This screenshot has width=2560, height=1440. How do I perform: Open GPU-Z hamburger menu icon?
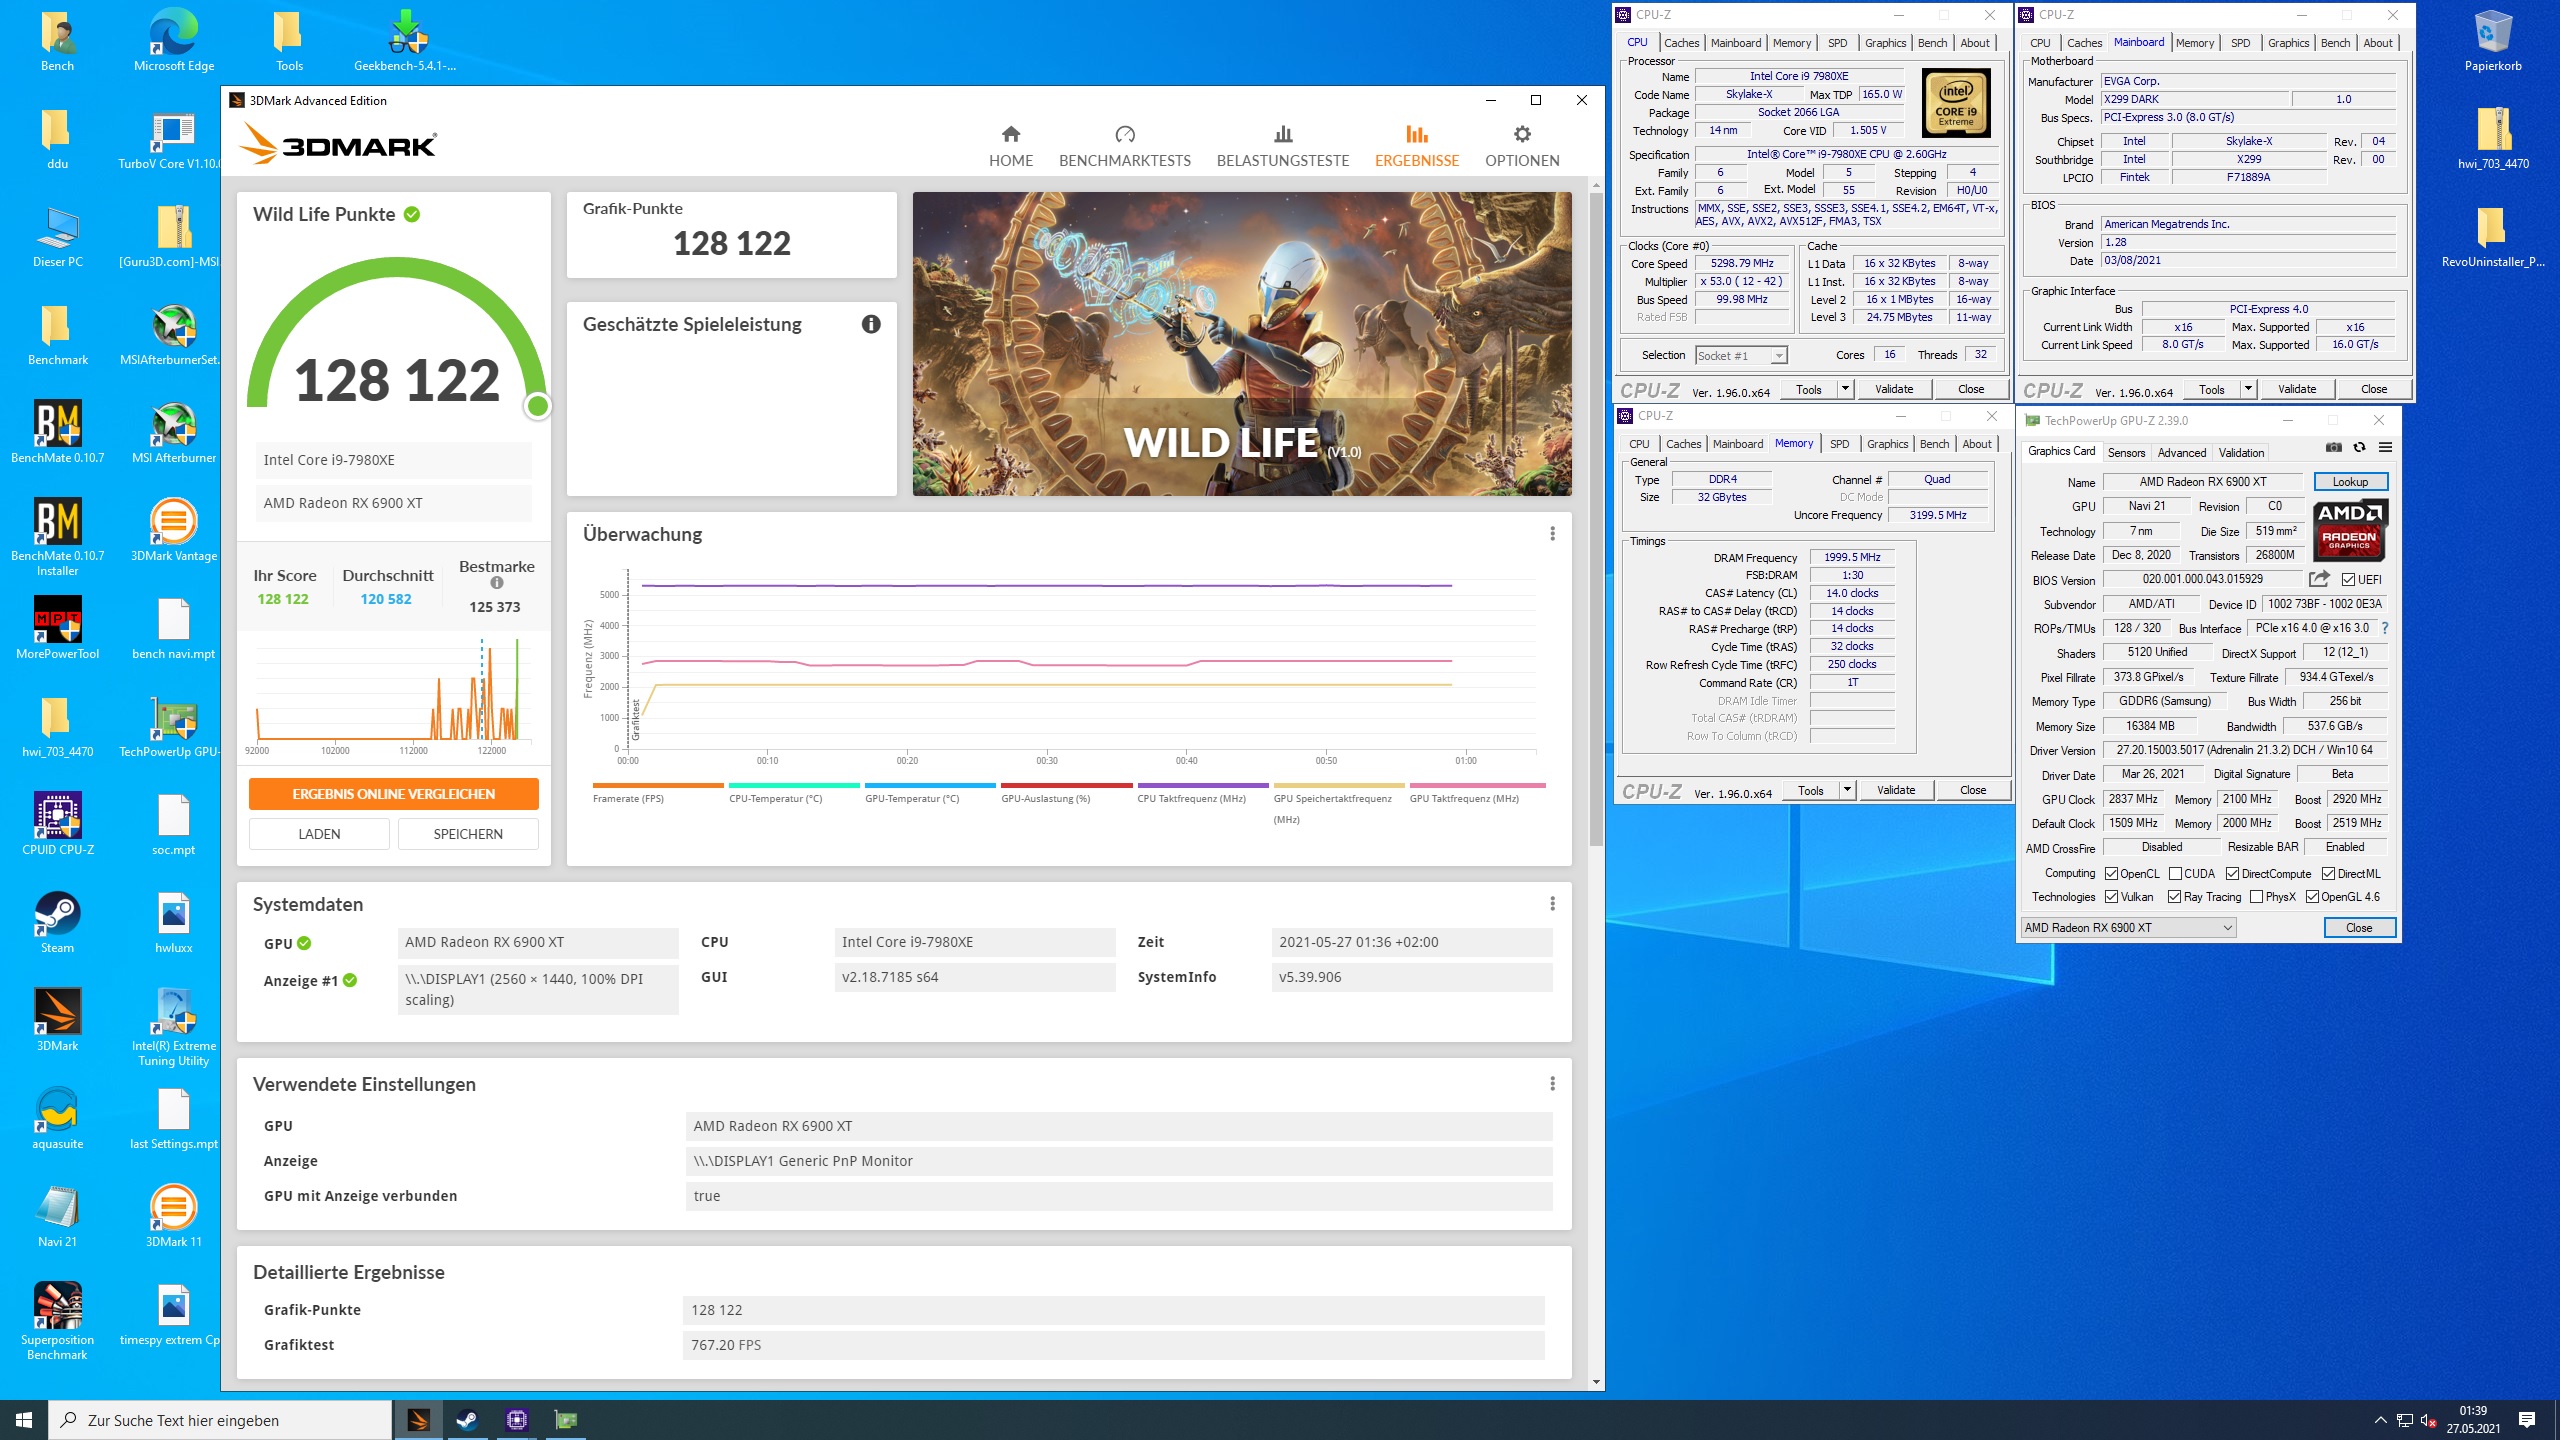(x=2385, y=447)
